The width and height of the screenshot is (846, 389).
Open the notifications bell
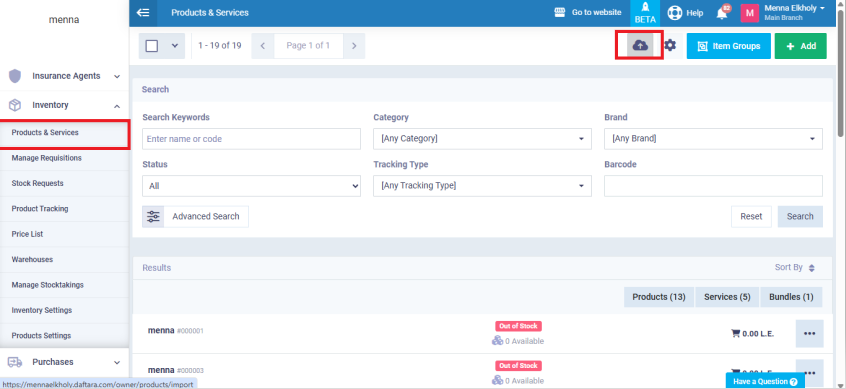coord(722,13)
